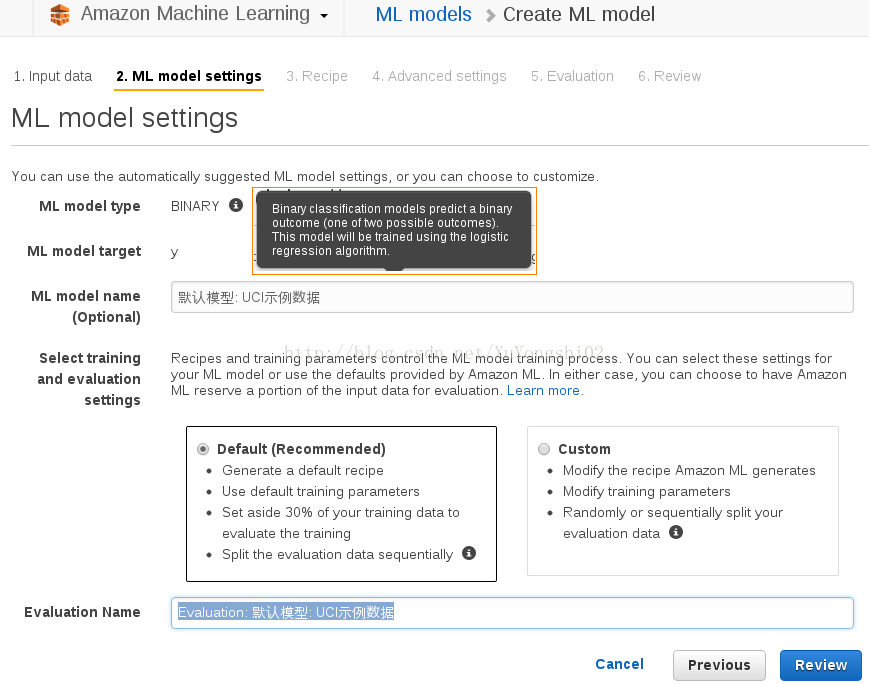Click the Evaluation Name input field
The image size is (869, 684).
[512, 612]
